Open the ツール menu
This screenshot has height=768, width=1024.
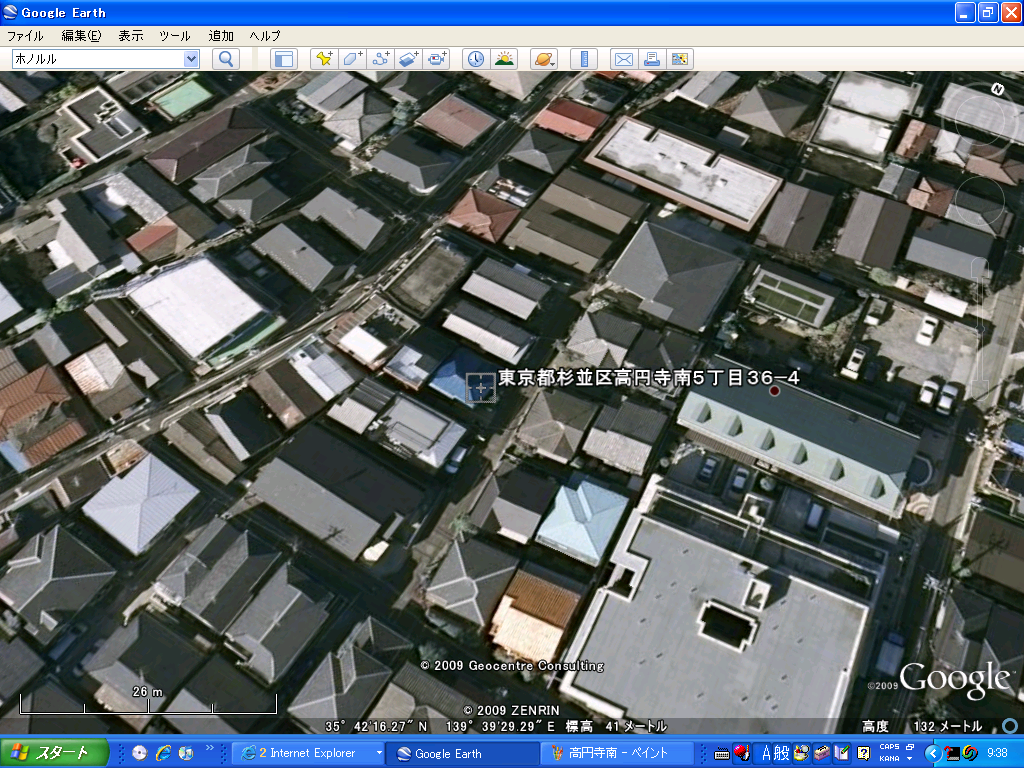point(174,36)
